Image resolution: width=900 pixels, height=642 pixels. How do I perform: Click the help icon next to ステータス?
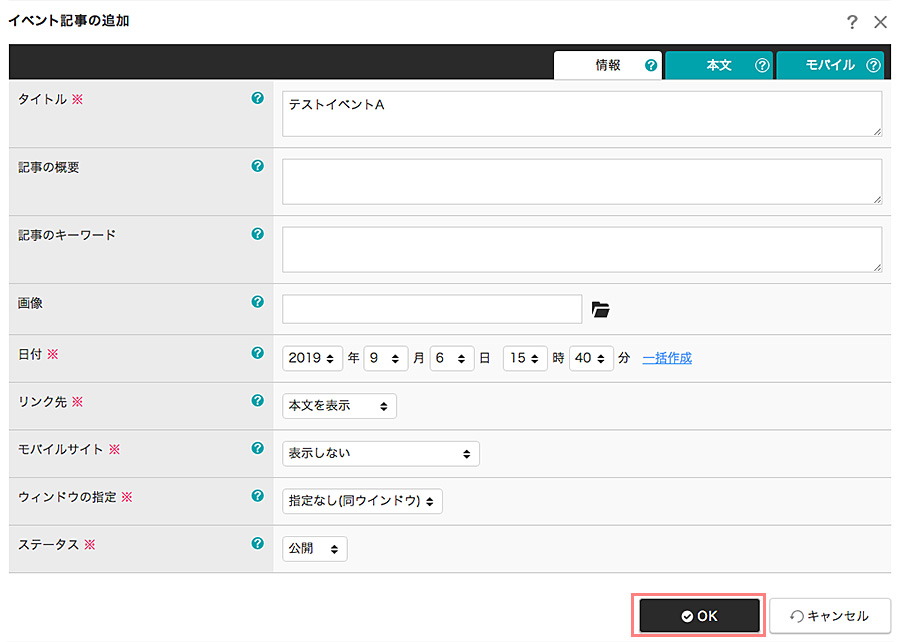coord(258,543)
